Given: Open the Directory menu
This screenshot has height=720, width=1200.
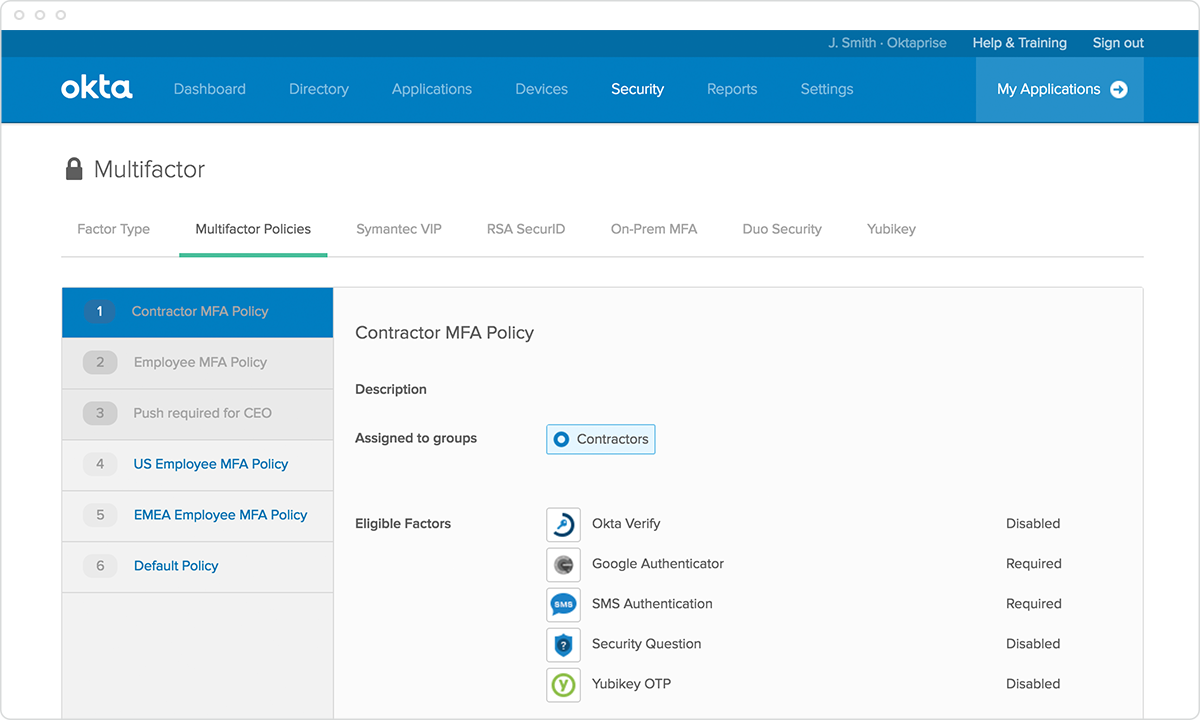Looking at the screenshot, I should (318, 89).
